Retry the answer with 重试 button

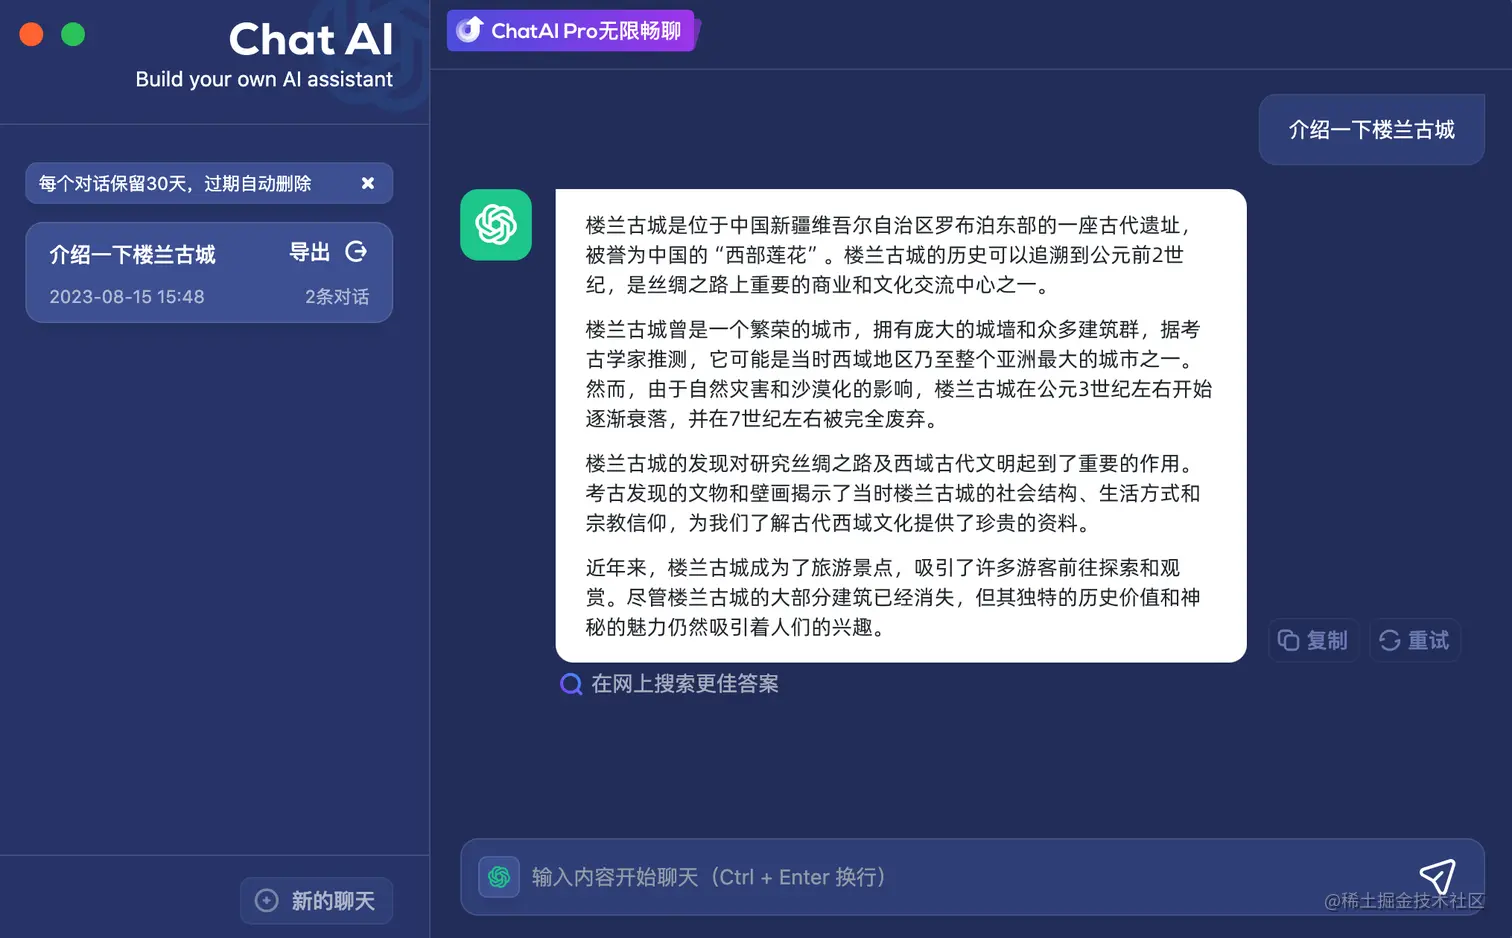tap(1415, 640)
